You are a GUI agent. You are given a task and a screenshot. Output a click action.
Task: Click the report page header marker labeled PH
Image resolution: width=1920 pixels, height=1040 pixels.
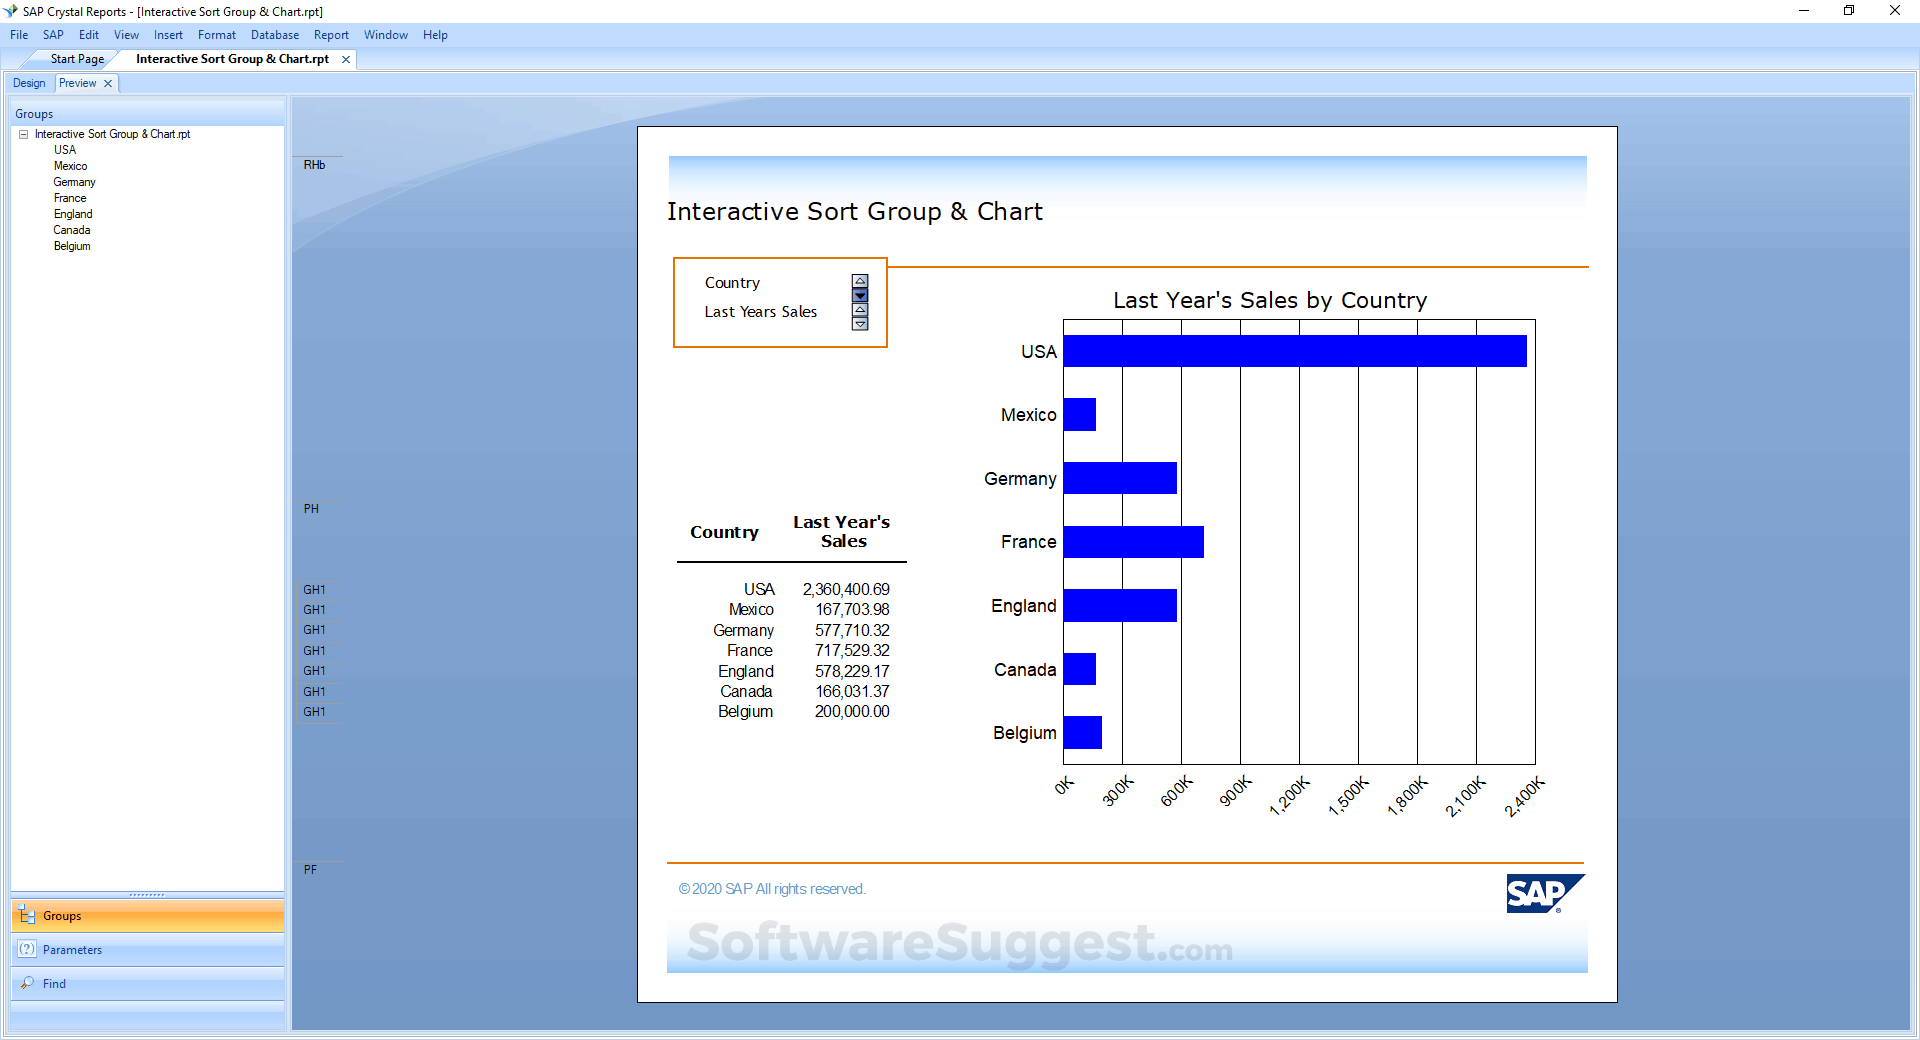(310, 508)
